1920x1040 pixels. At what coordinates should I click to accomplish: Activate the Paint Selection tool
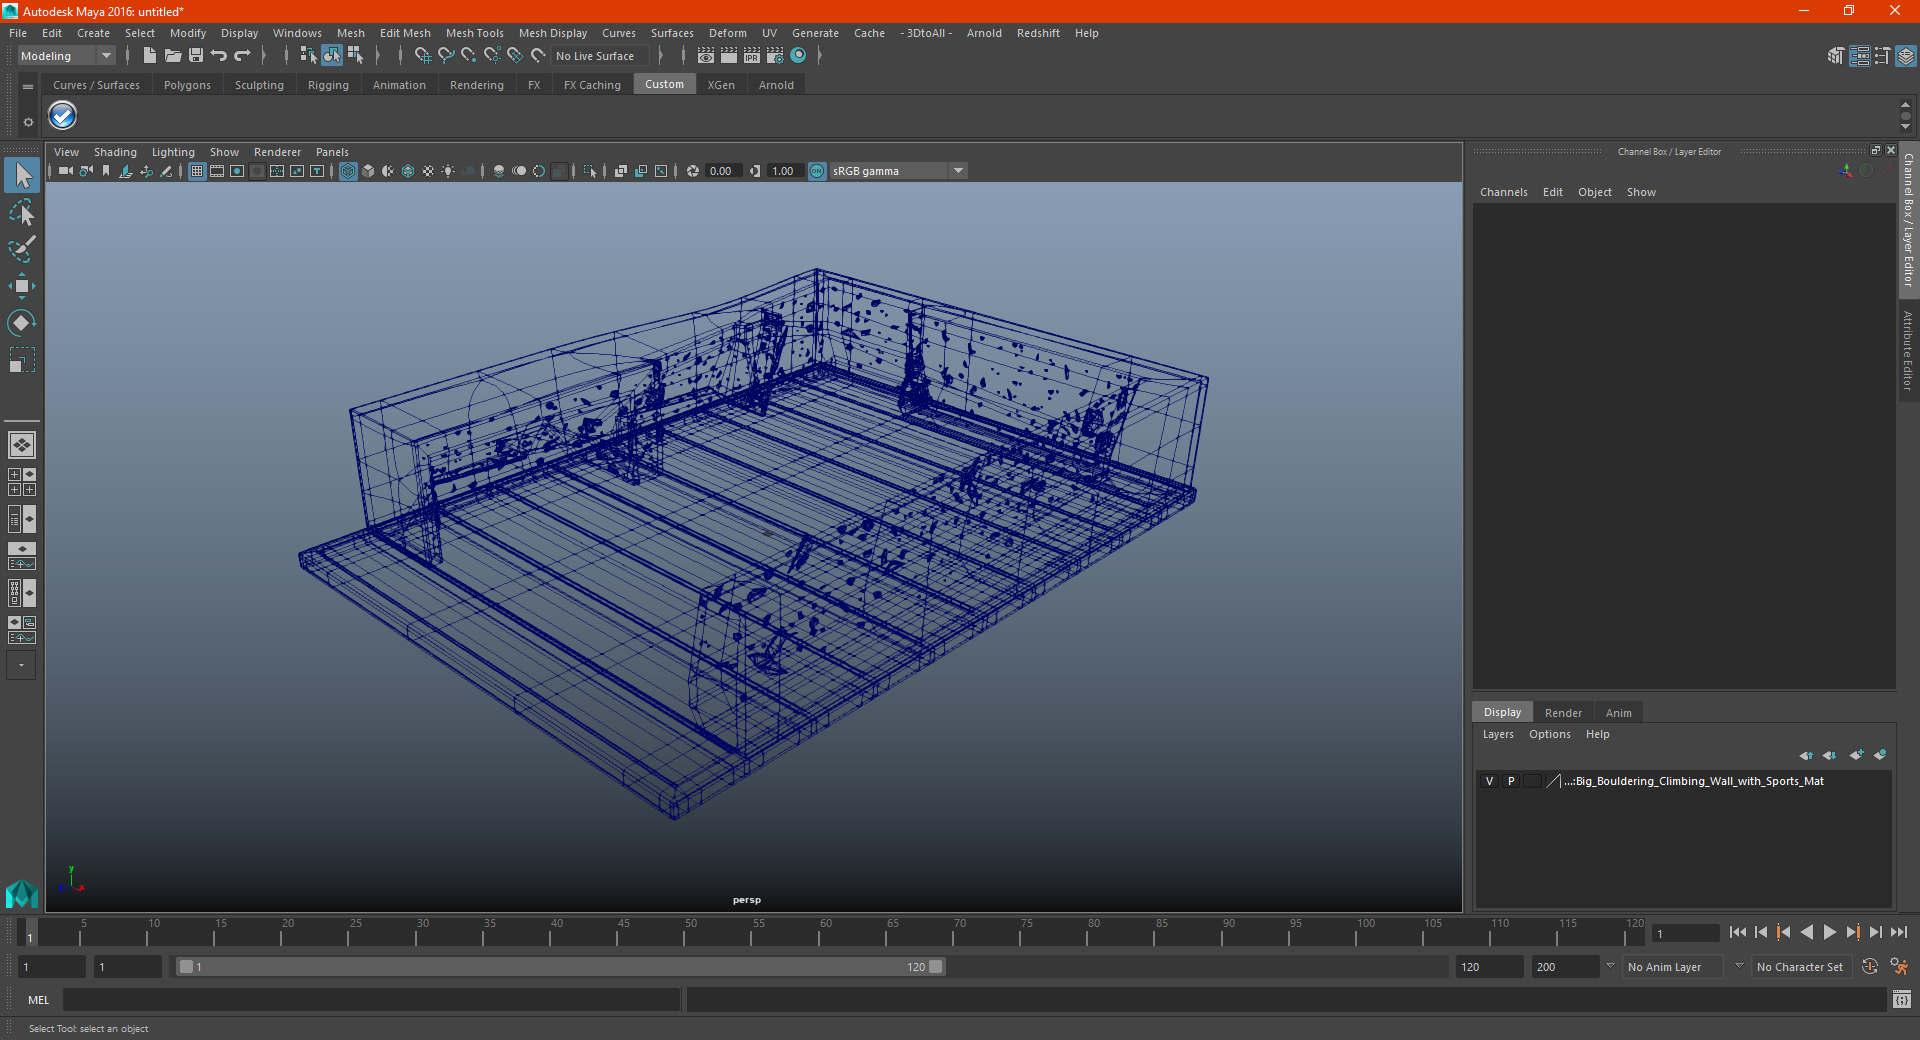click(22, 249)
